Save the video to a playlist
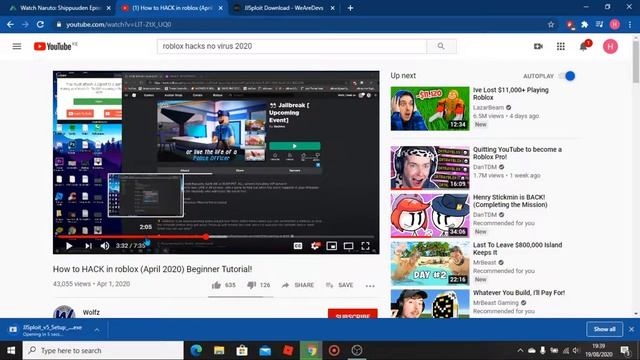 click(x=339, y=285)
